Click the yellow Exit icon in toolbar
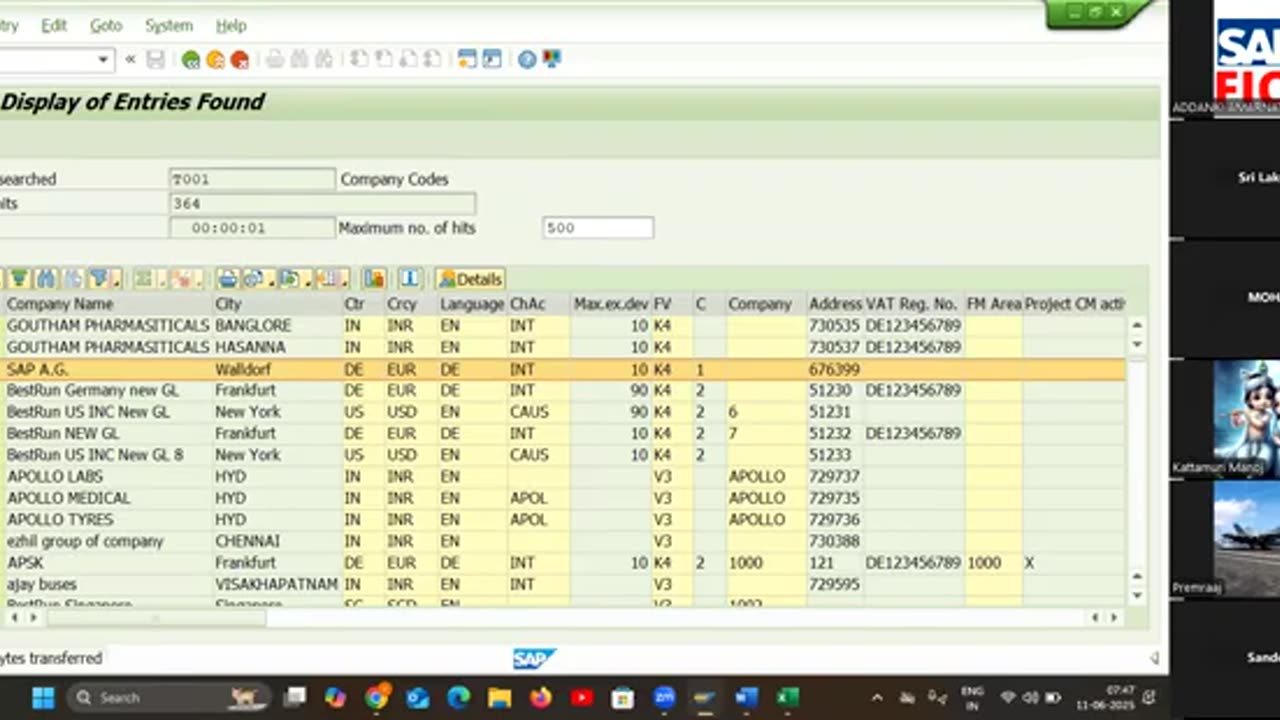 [x=215, y=60]
